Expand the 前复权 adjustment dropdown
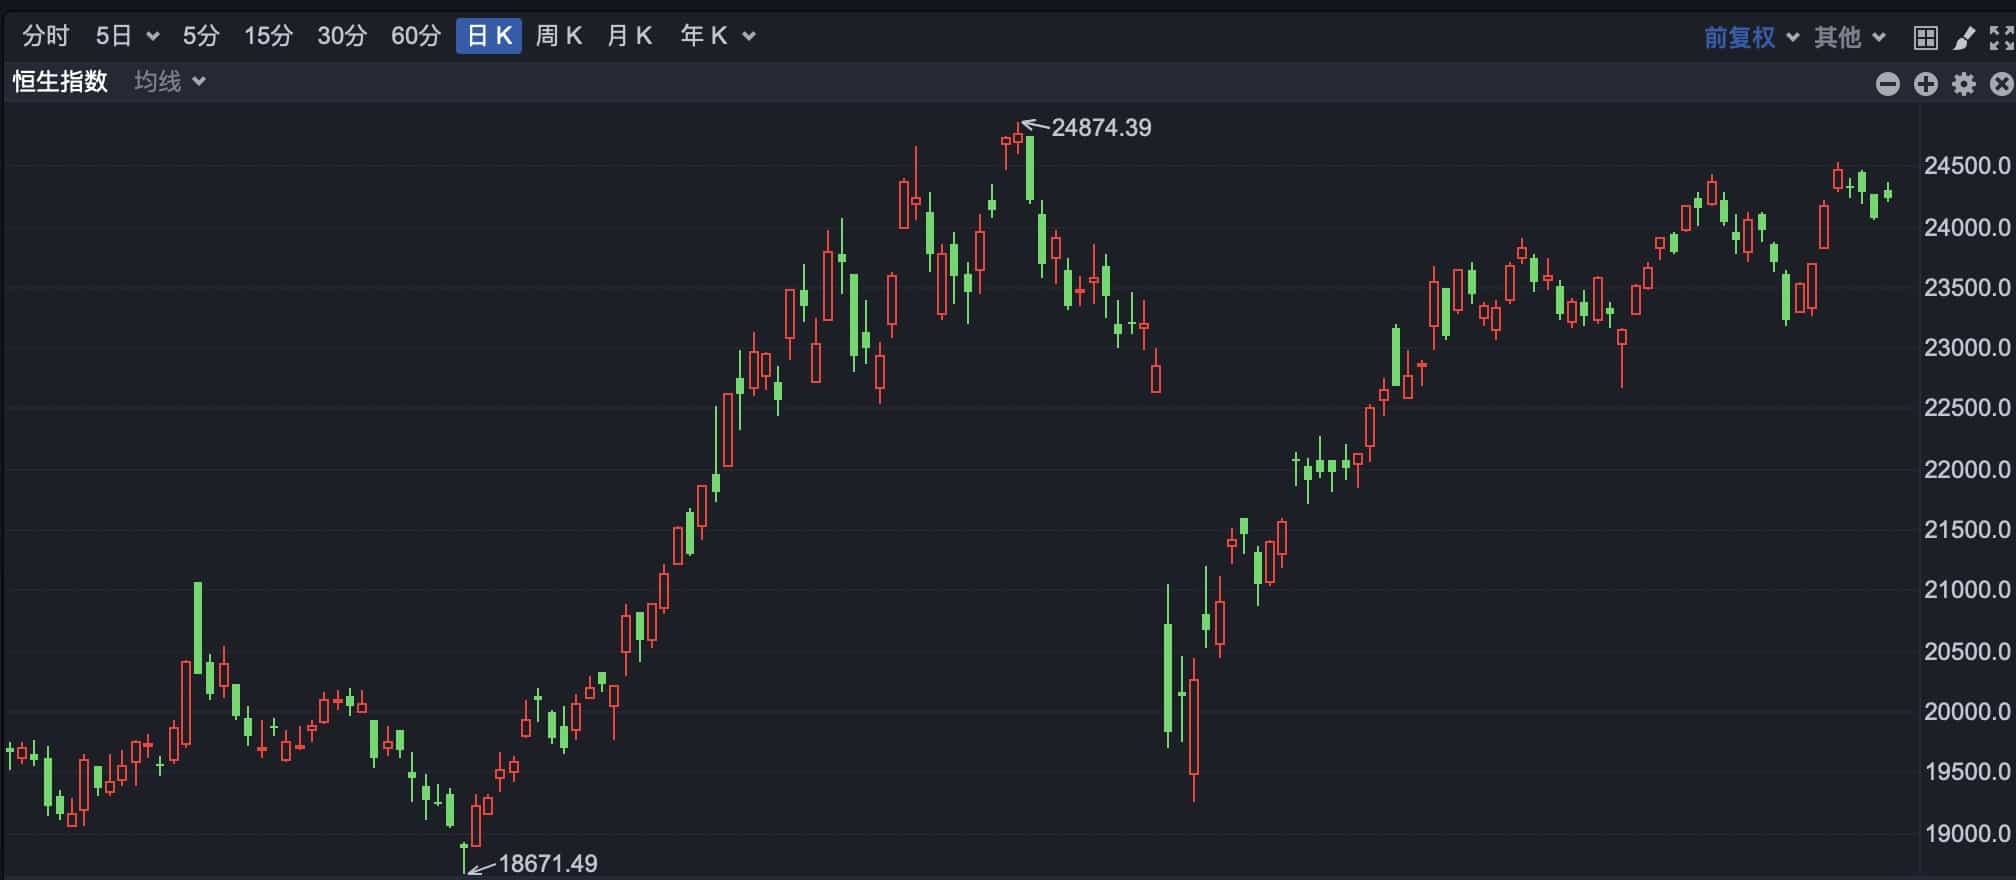This screenshot has height=880, width=2016. (1792, 38)
